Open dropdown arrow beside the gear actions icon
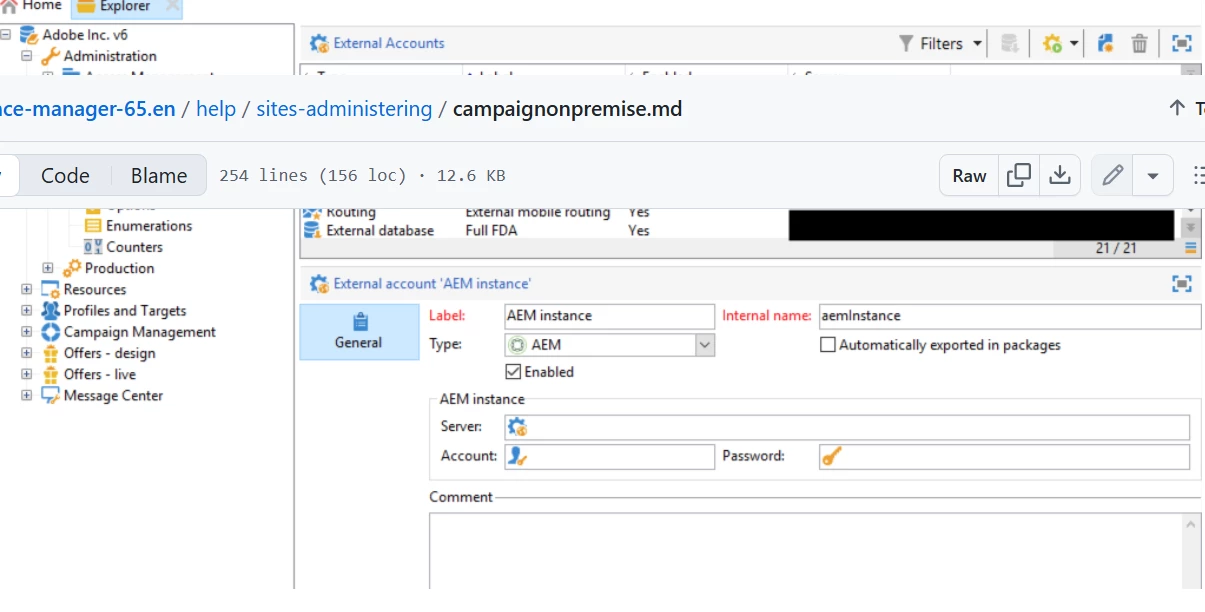This screenshot has height=612, width=1205. (1074, 44)
